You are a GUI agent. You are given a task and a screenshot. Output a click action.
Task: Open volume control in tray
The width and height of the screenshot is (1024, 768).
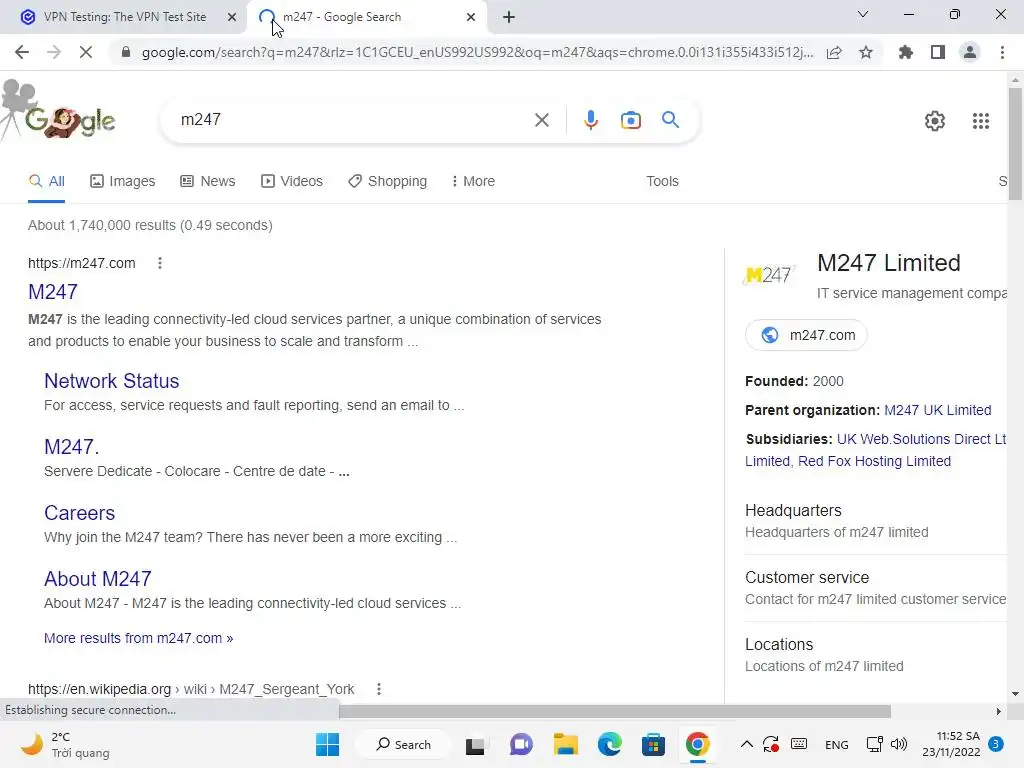[899, 744]
